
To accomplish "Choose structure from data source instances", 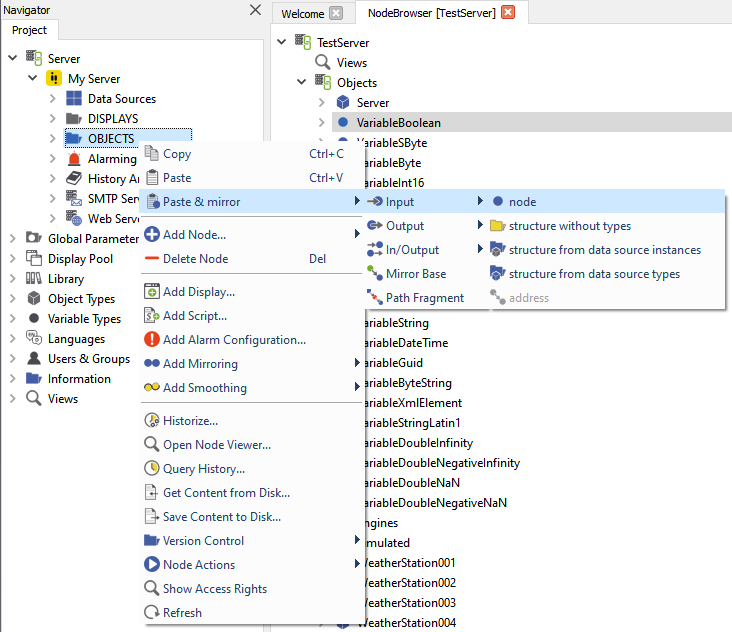I will (606, 249).
